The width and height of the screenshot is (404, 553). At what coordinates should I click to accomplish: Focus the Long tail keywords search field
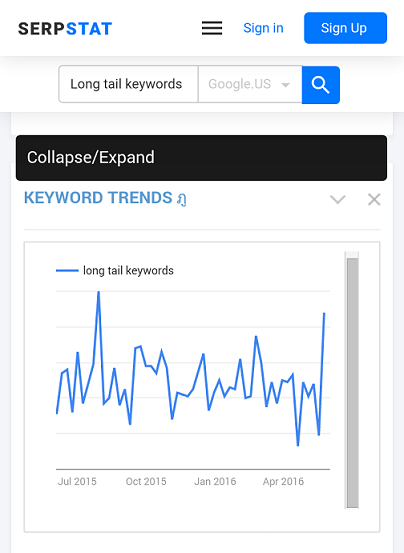128,84
